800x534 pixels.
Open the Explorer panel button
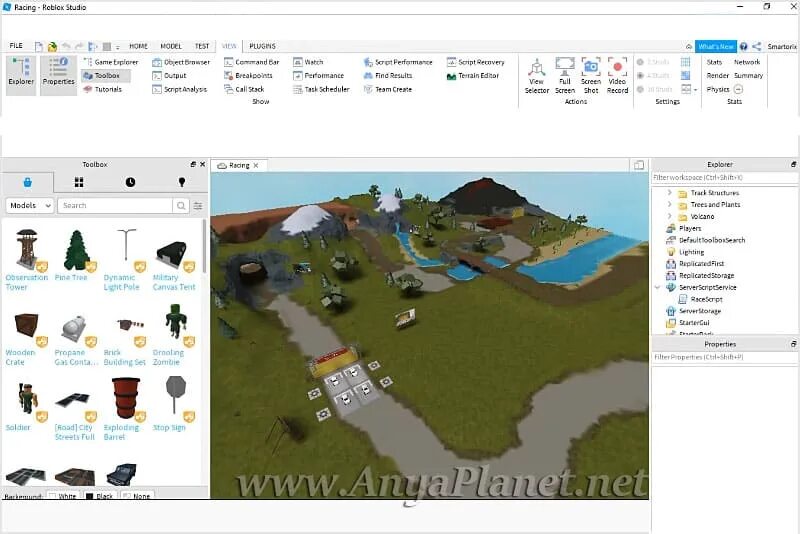[x=21, y=75]
